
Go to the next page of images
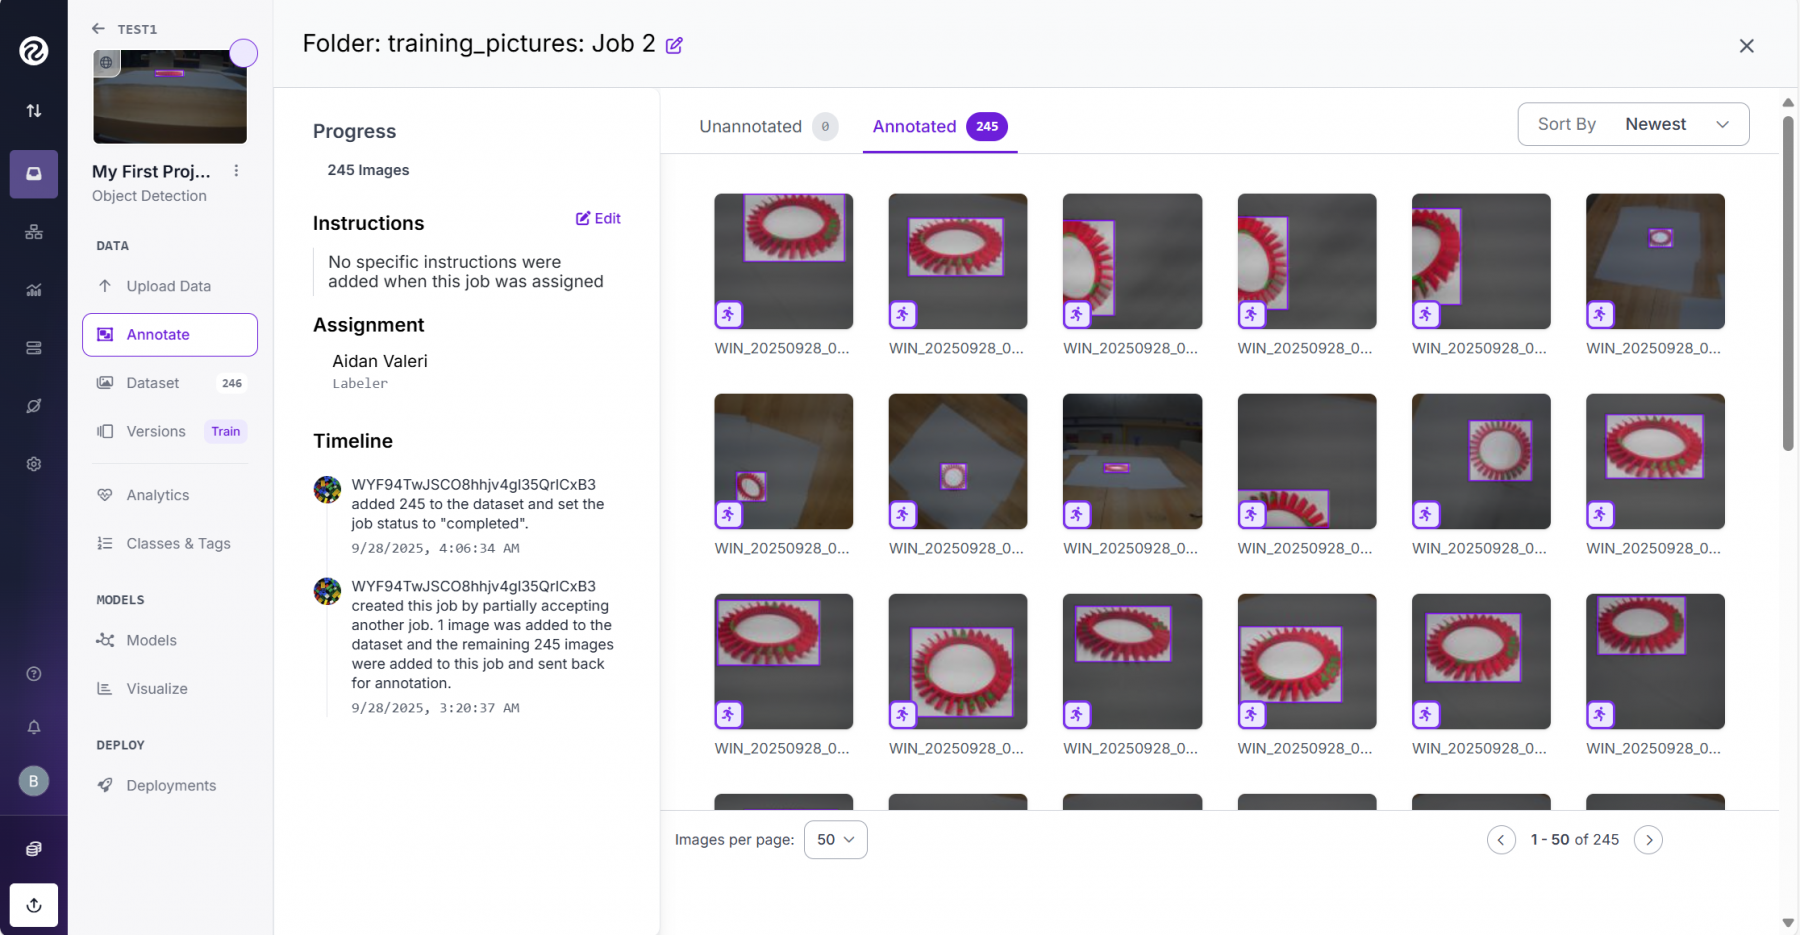[x=1648, y=840]
